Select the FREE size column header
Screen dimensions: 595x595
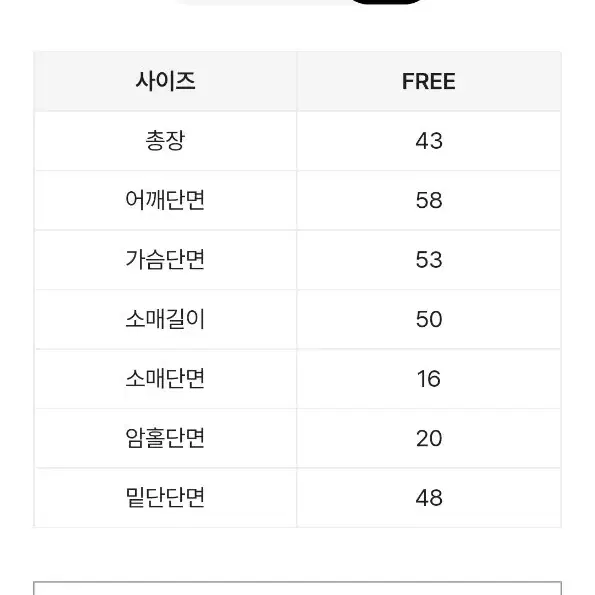tap(429, 81)
